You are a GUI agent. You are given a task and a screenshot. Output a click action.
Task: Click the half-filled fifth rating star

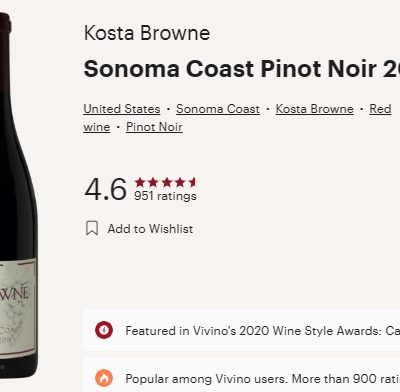click(x=193, y=182)
